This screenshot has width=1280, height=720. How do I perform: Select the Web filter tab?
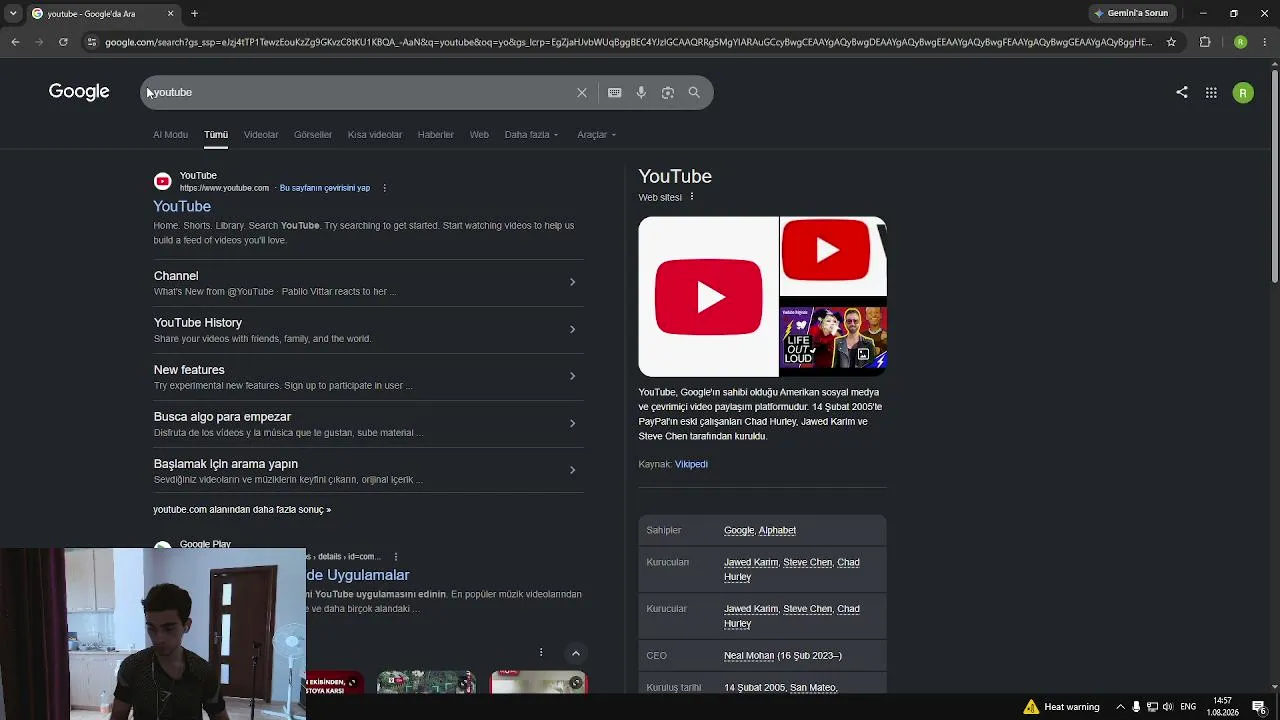[x=479, y=134]
